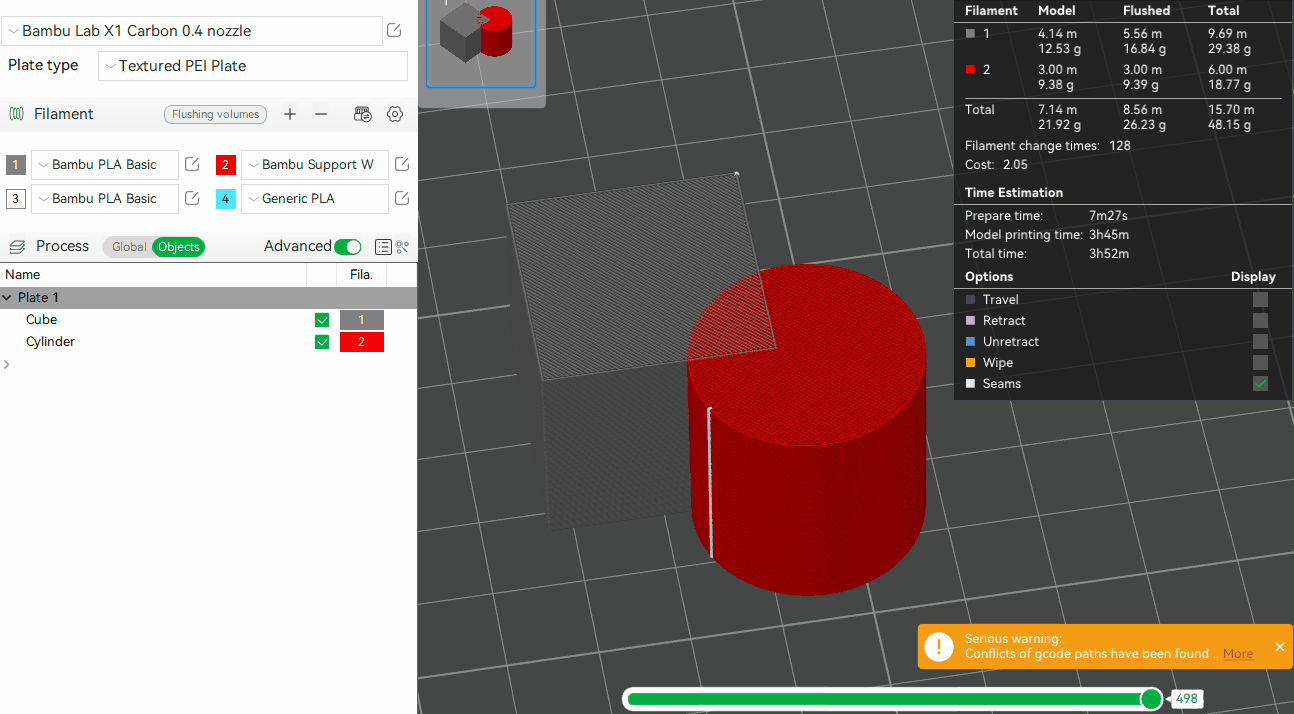Open Flushing volumes settings
The image size is (1294, 714).
215,114
